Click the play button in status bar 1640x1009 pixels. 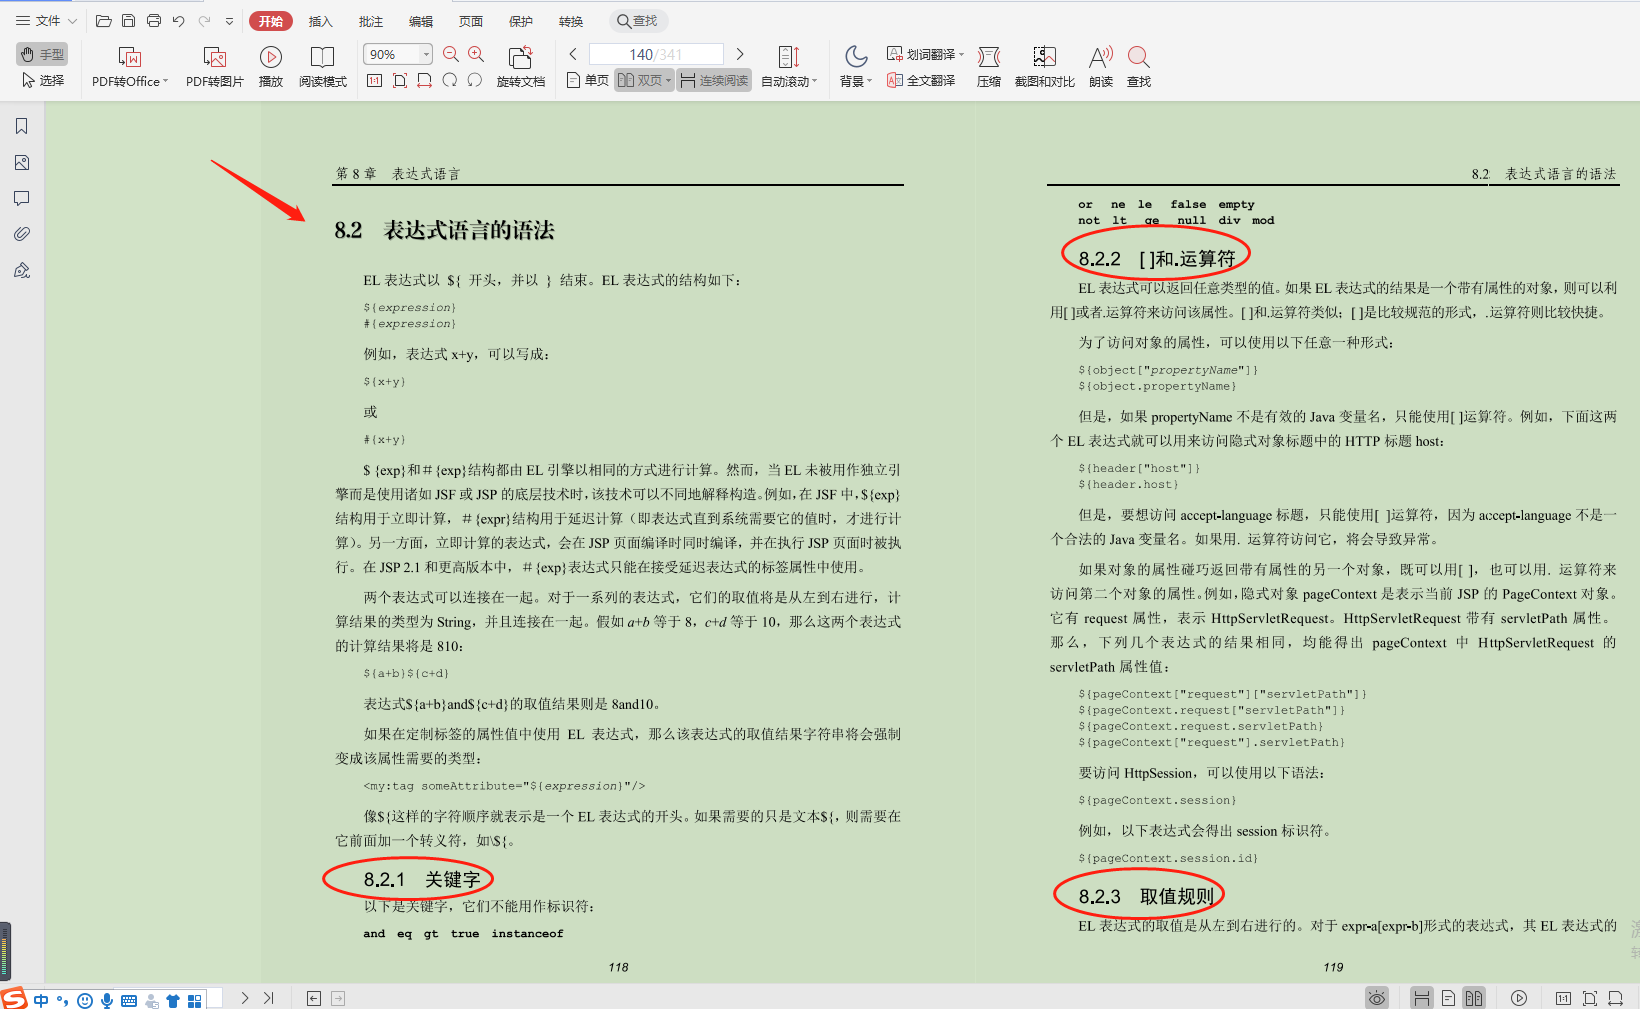1519,998
